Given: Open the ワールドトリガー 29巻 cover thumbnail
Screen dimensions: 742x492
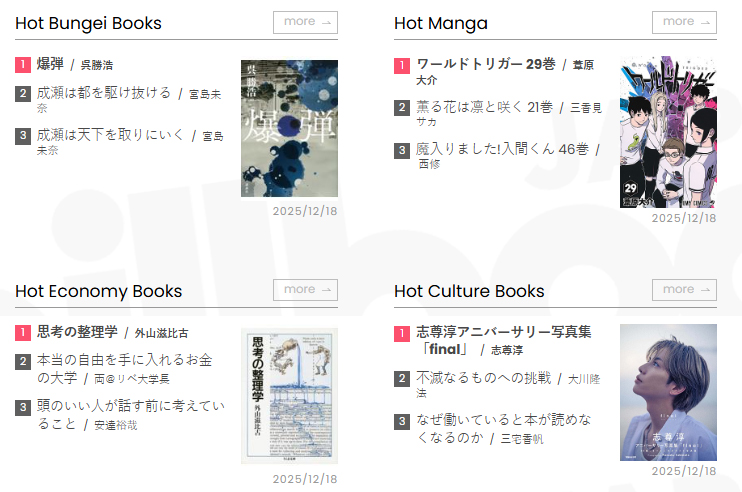Looking at the screenshot, I should pos(668,132).
